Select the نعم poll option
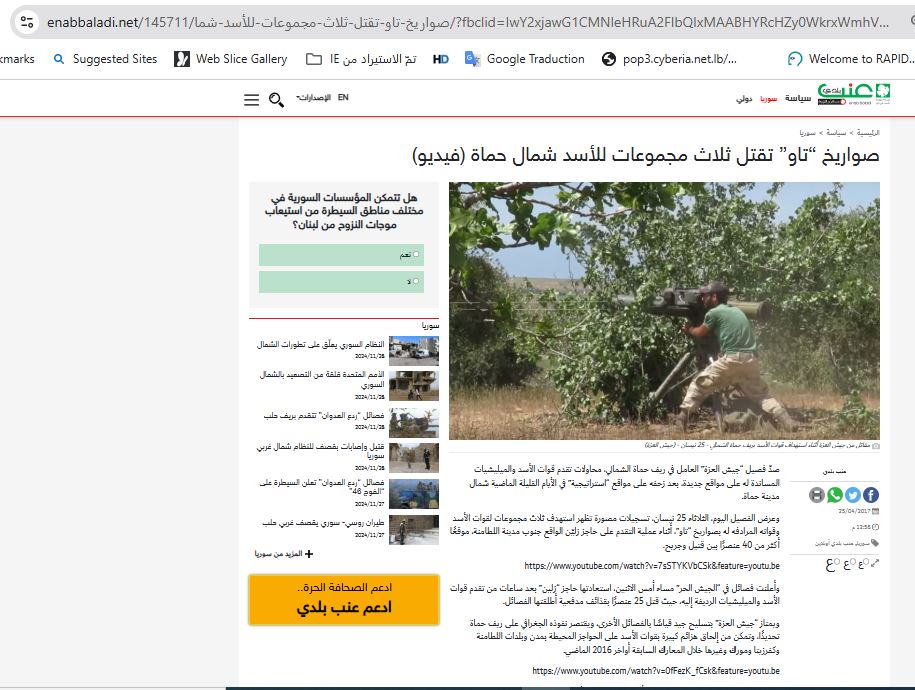915x690 pixels. (x=416, y=255)
